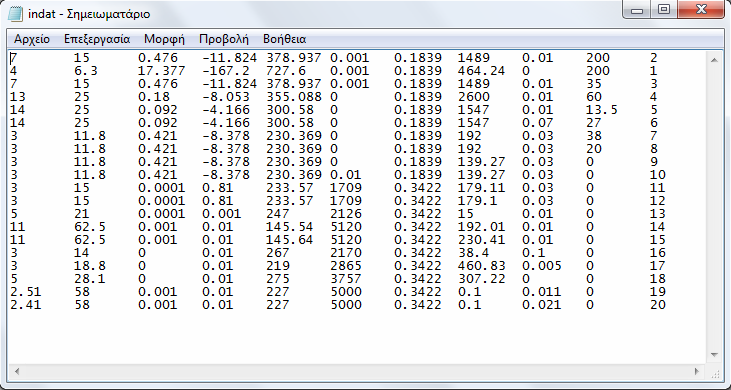Click the value 2170
This screenshot has width=731, height=390.
pos(345,253)
